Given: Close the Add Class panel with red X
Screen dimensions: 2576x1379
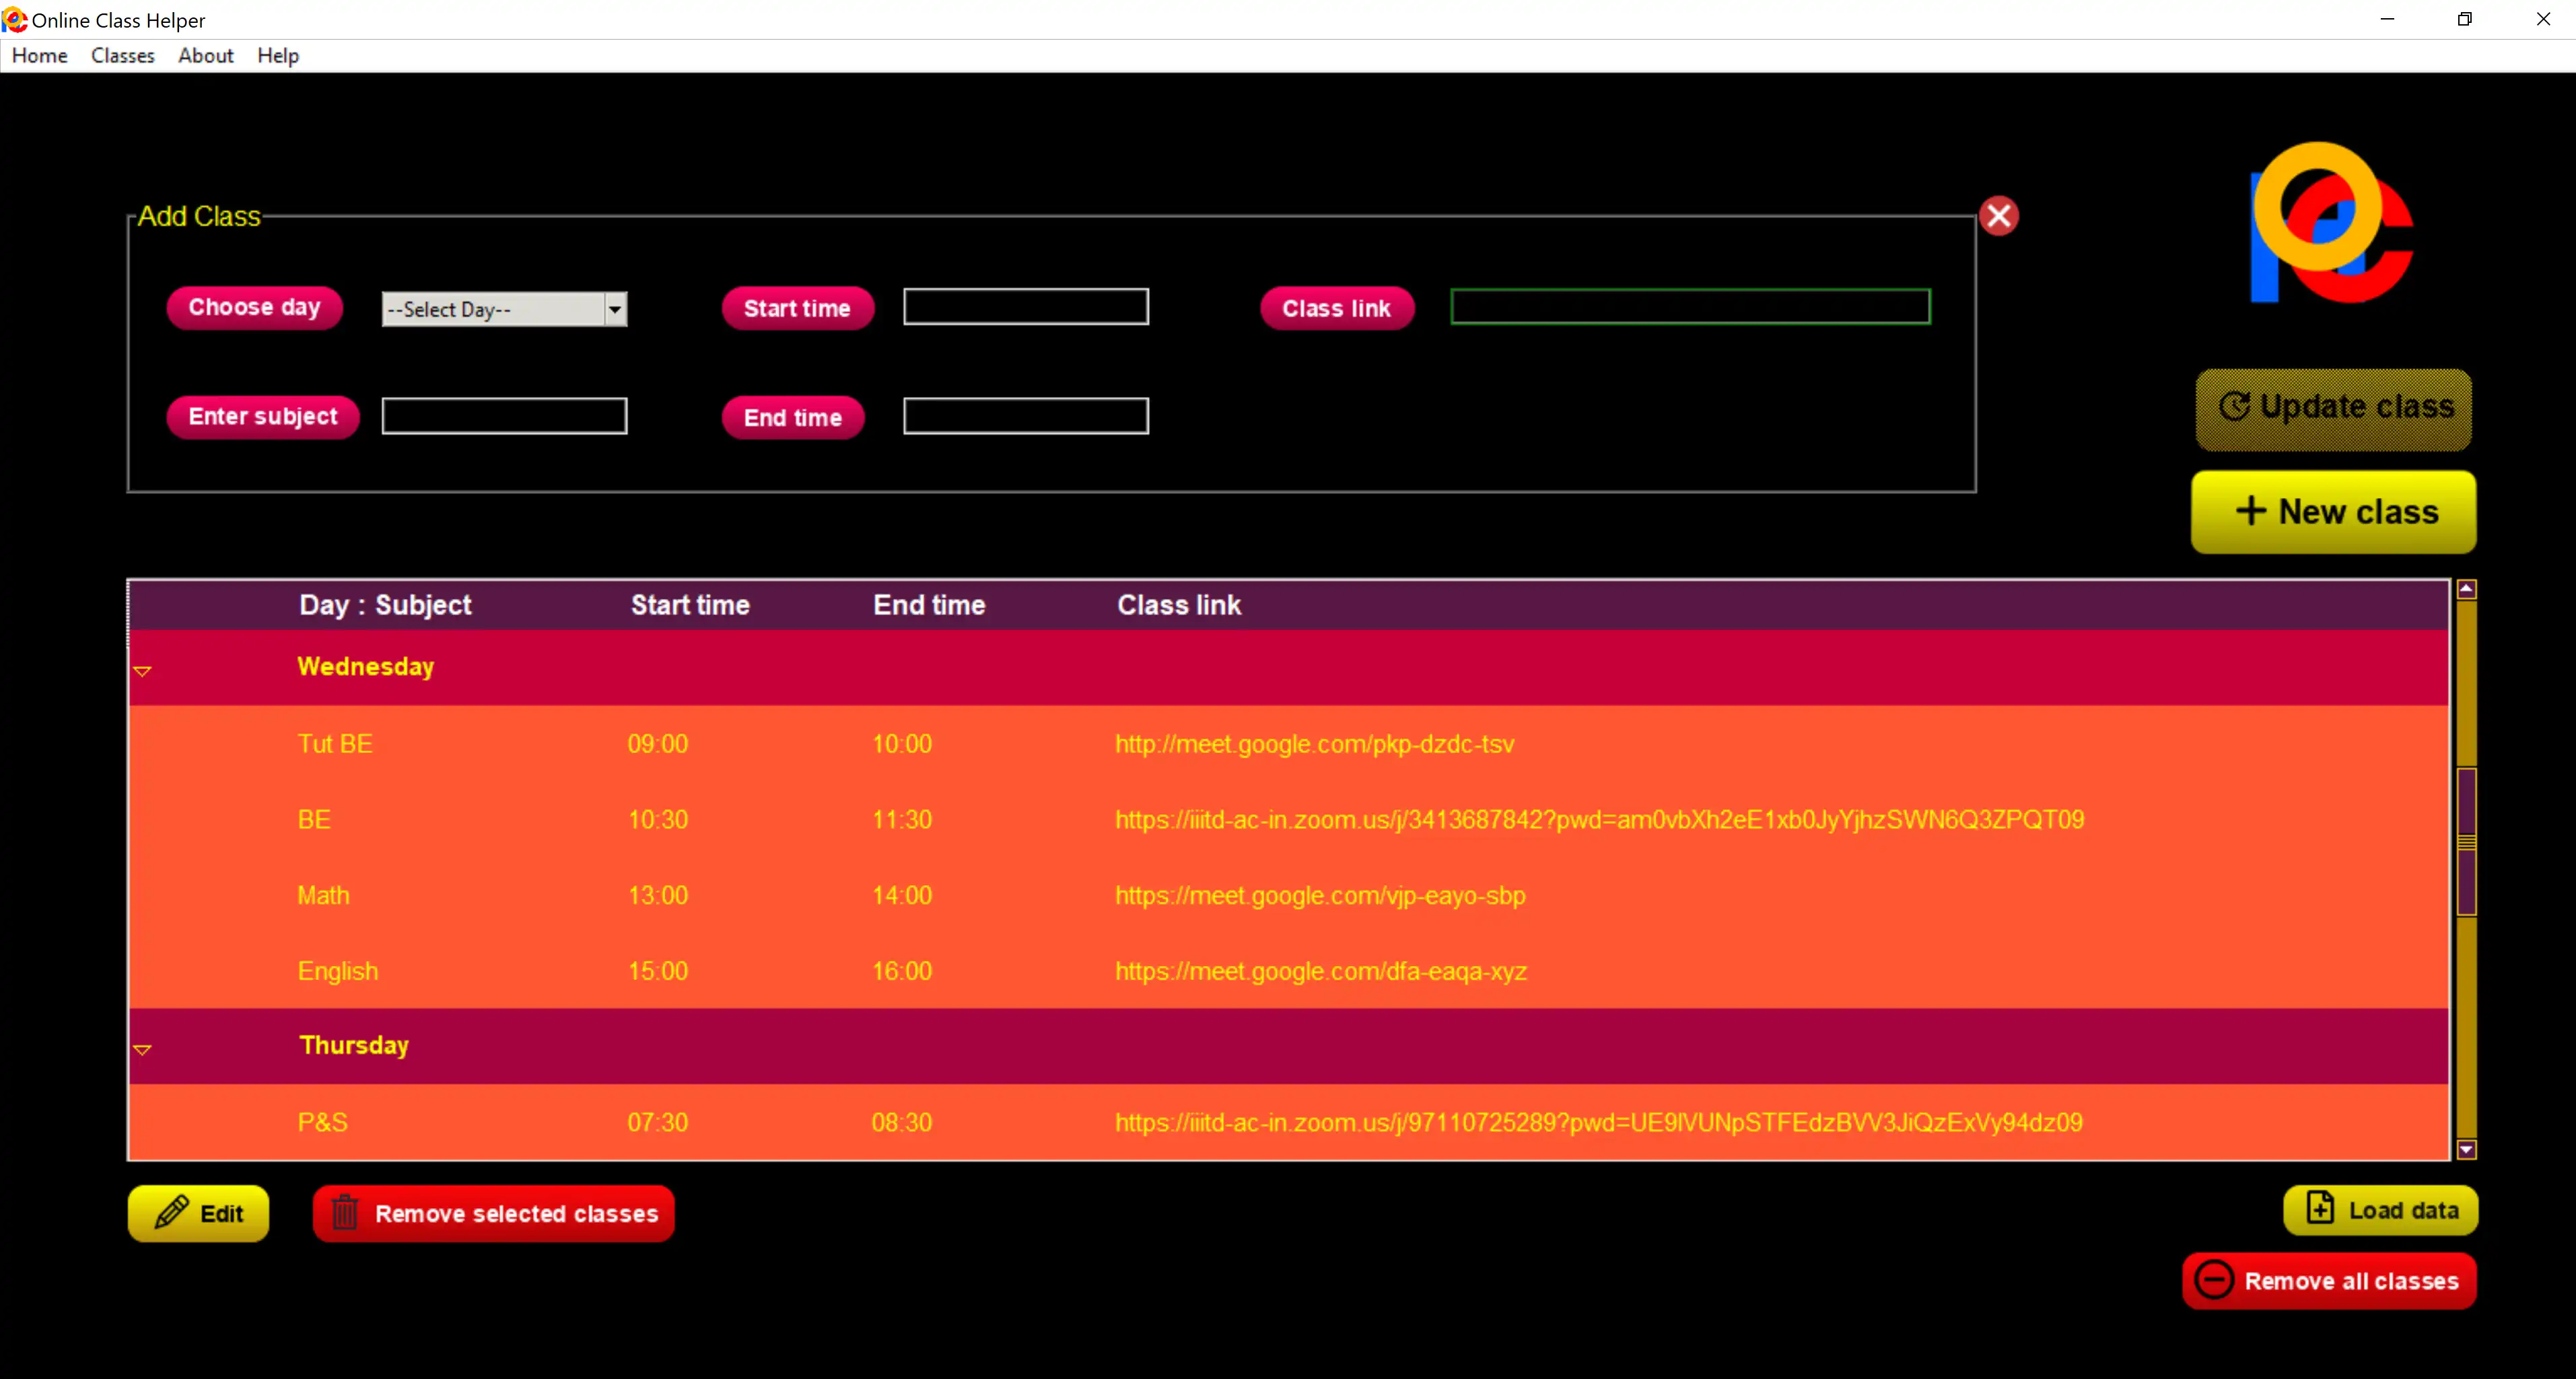Looking at the screenshot, I should [x=1998, y=215].
